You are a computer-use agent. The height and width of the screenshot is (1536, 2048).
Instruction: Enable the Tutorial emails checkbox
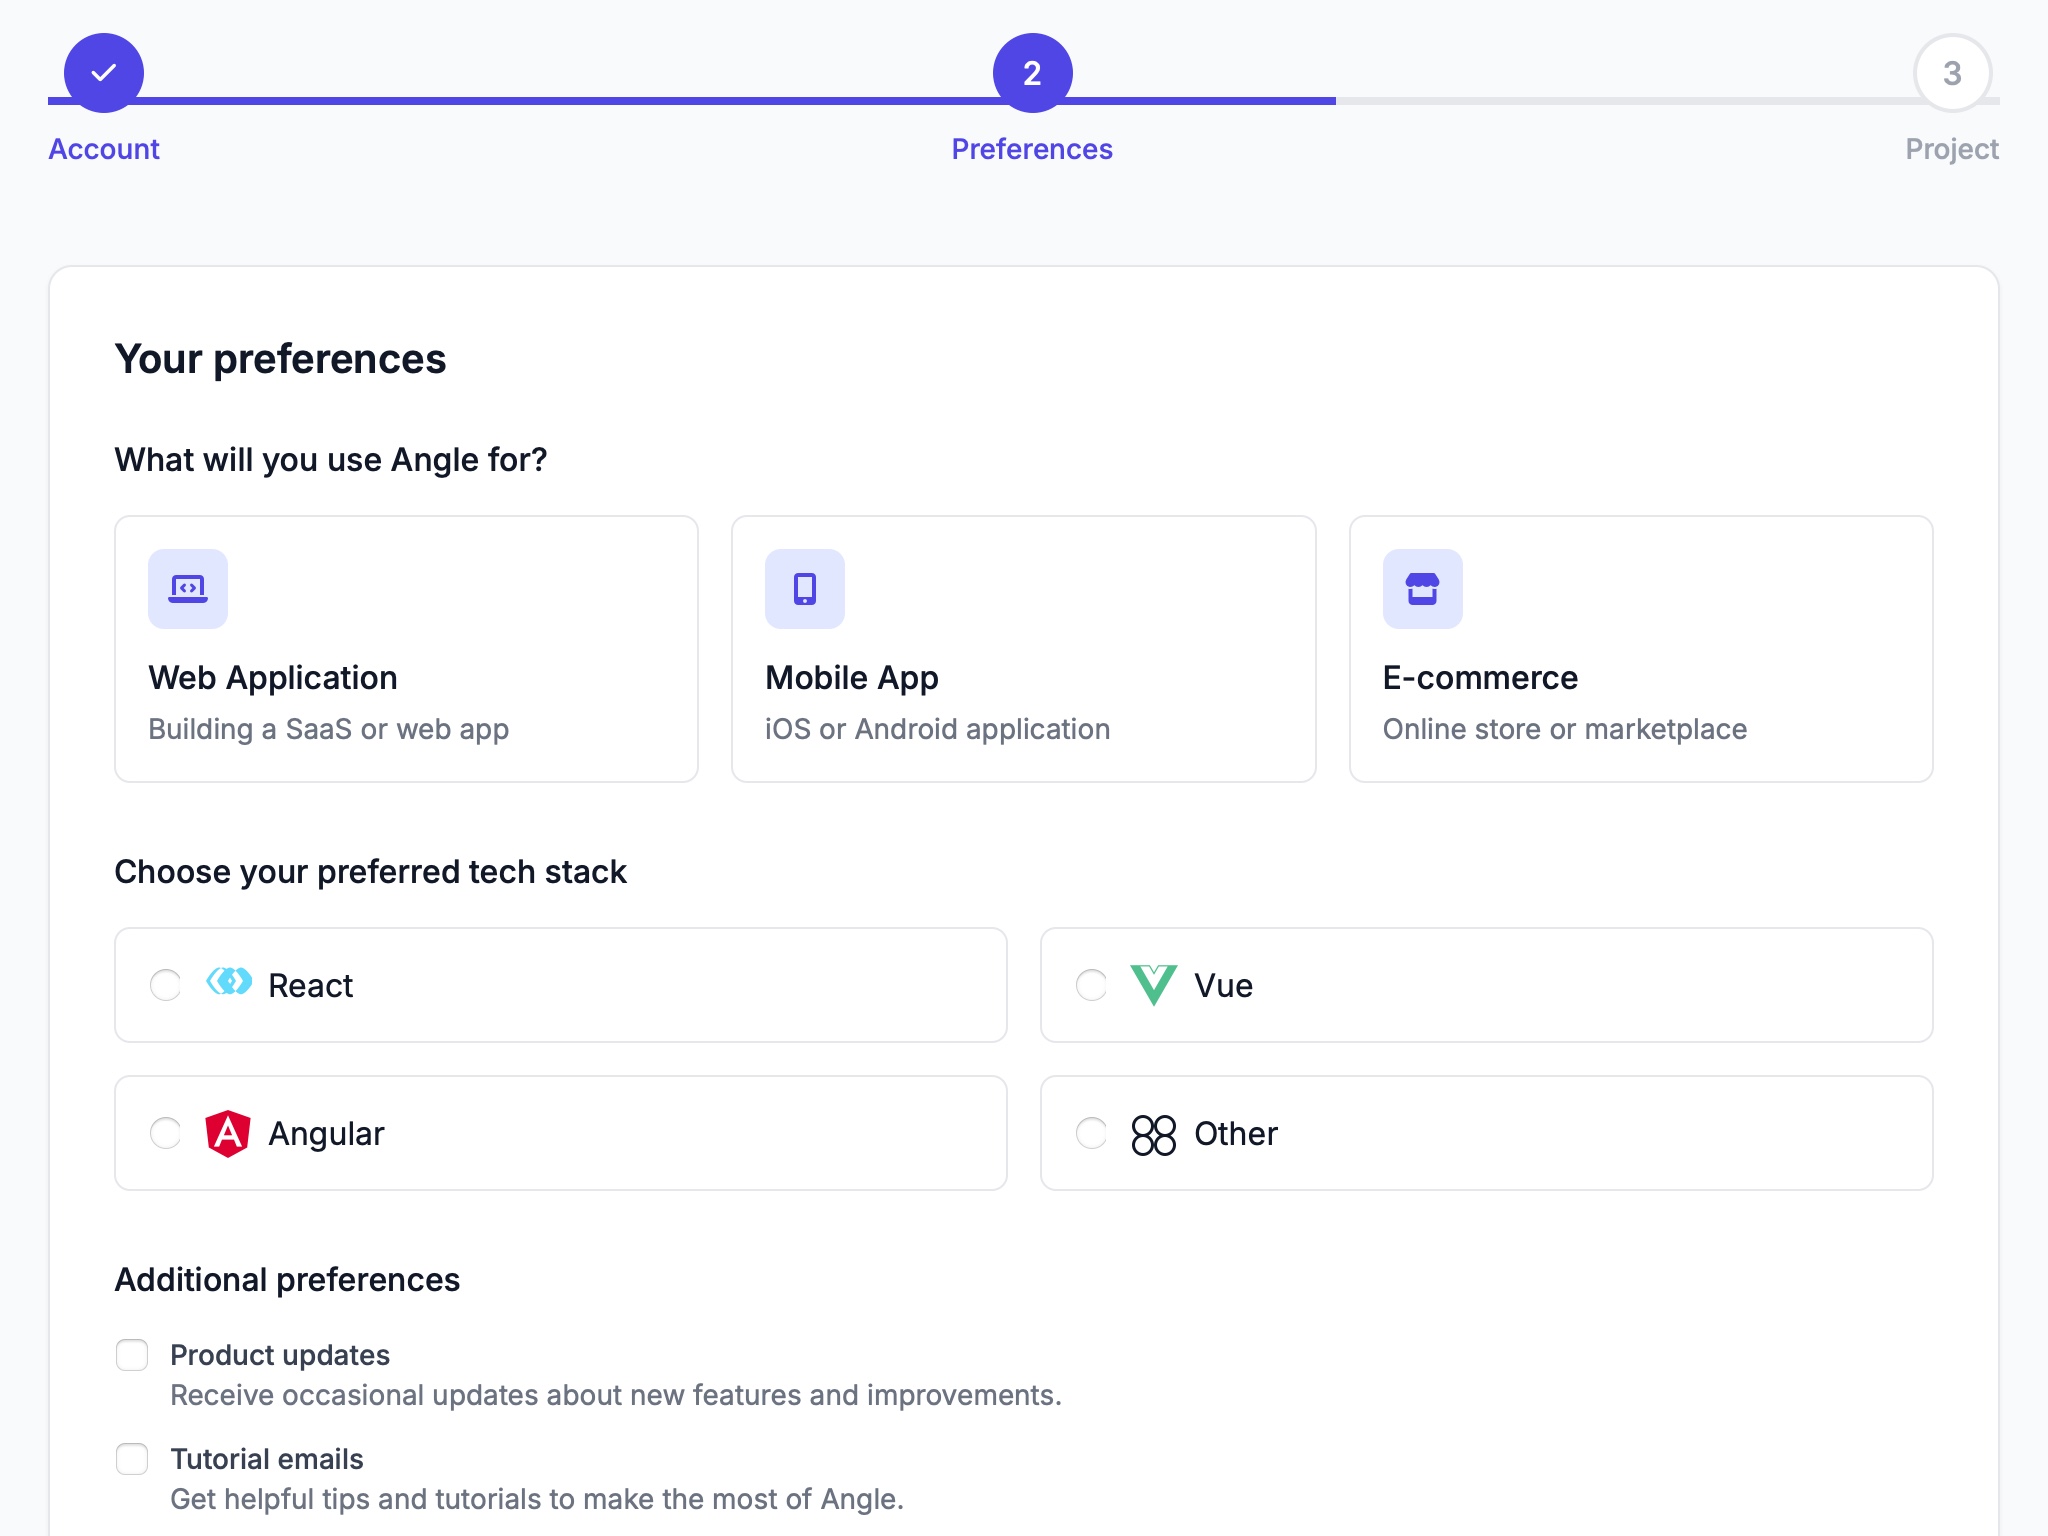pyautogui.click(x=131, y=1459)
